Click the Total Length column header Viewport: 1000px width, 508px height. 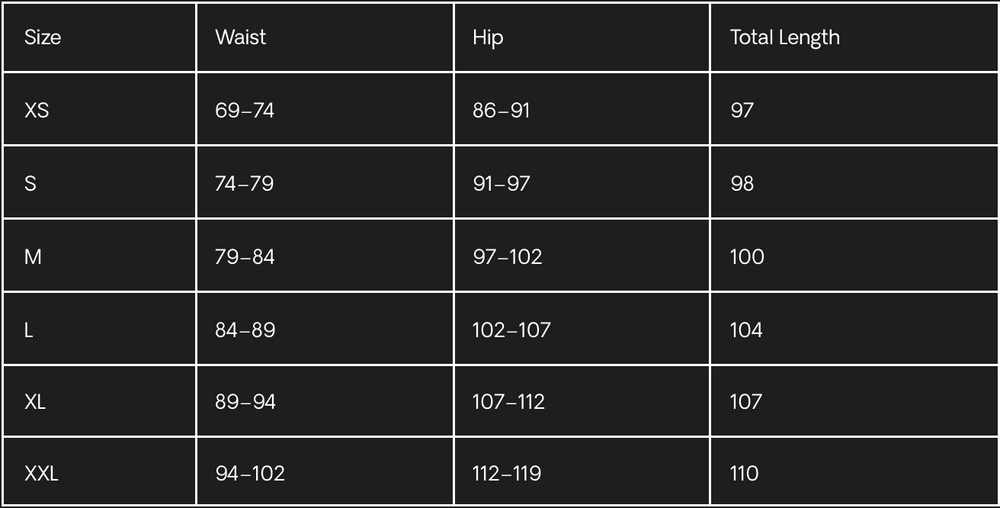pyautogui.click(x=785, y=38)
